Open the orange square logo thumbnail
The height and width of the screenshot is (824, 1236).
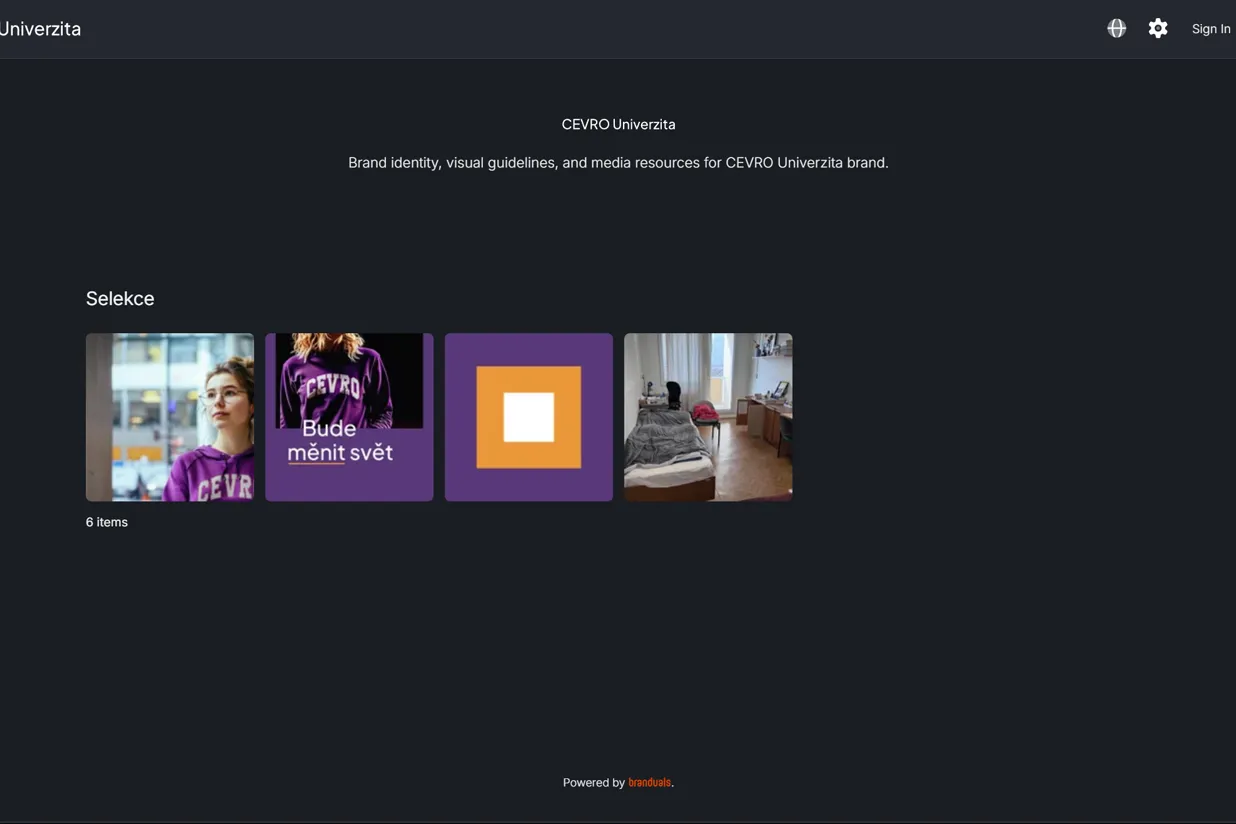click(x=529, y=417)
